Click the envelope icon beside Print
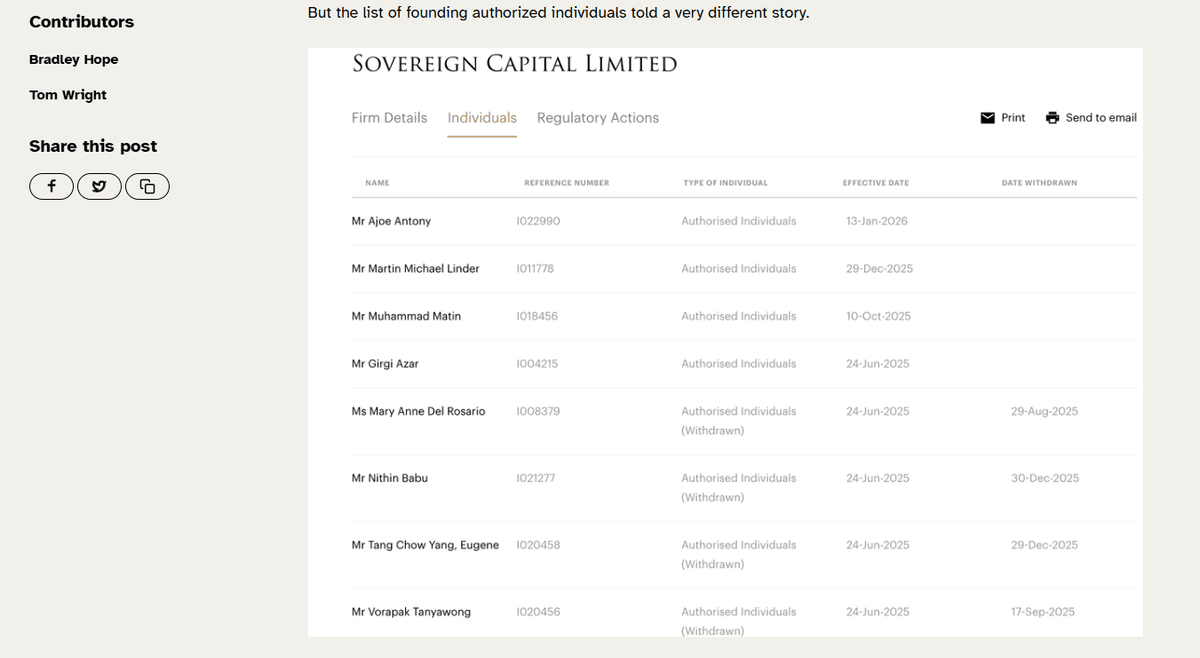Image resolution: width=1200 pixels, height=658 pixels. coord(988,118)
